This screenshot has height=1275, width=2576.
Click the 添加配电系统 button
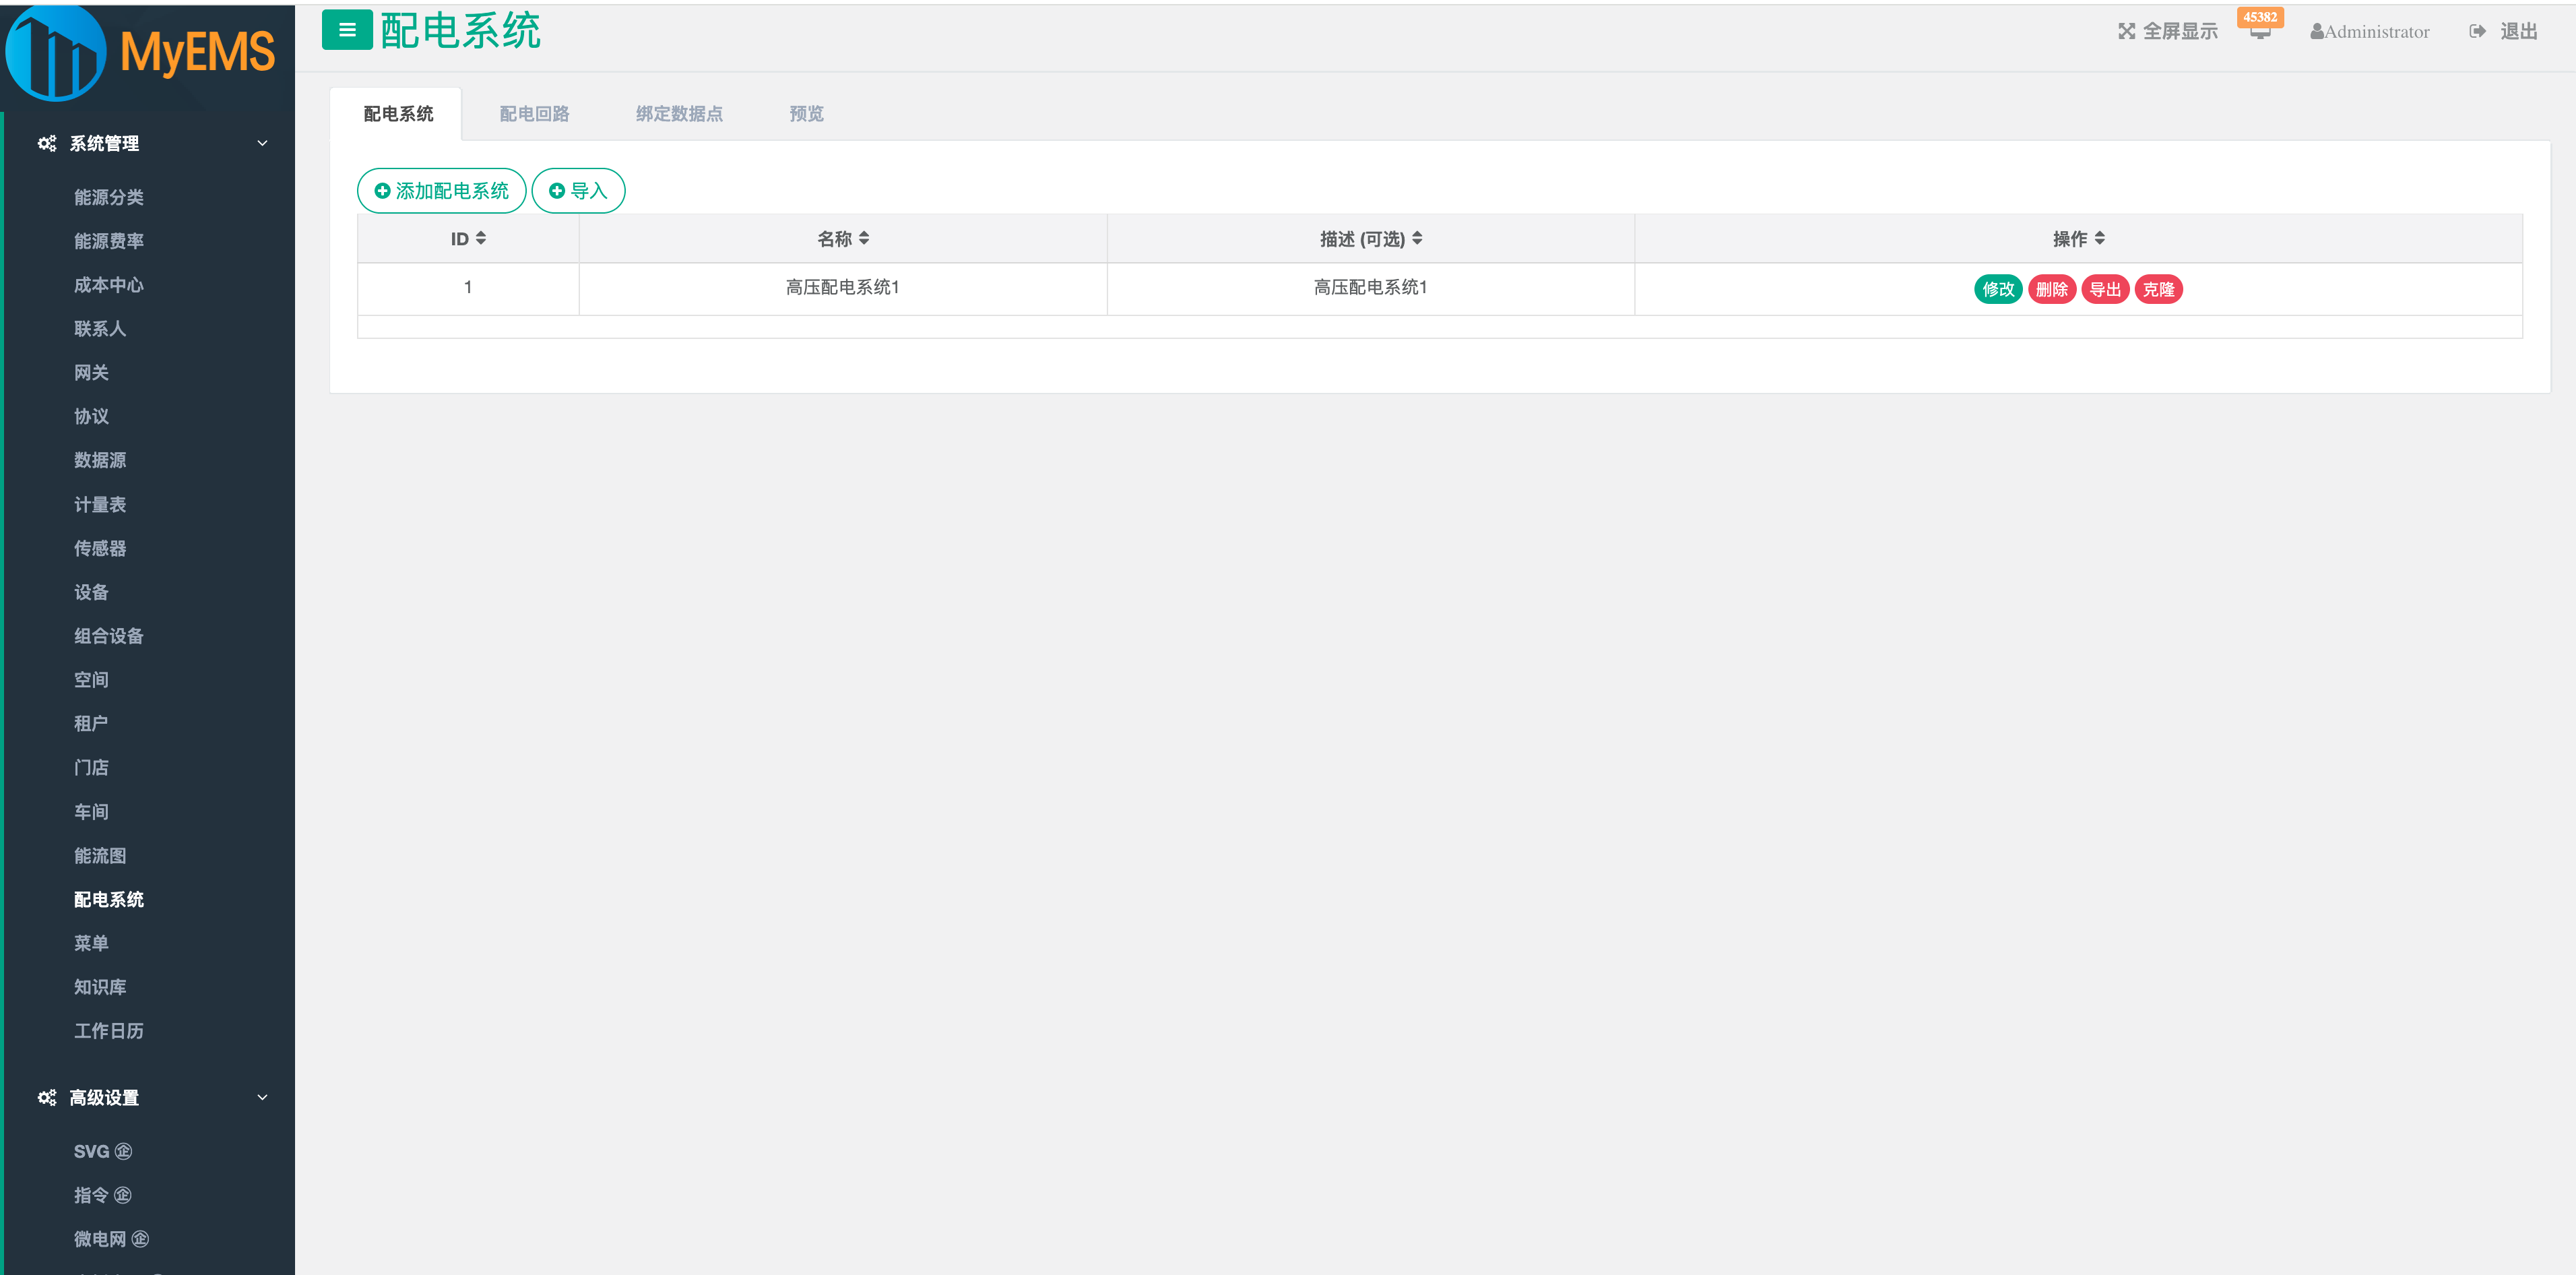441,191
